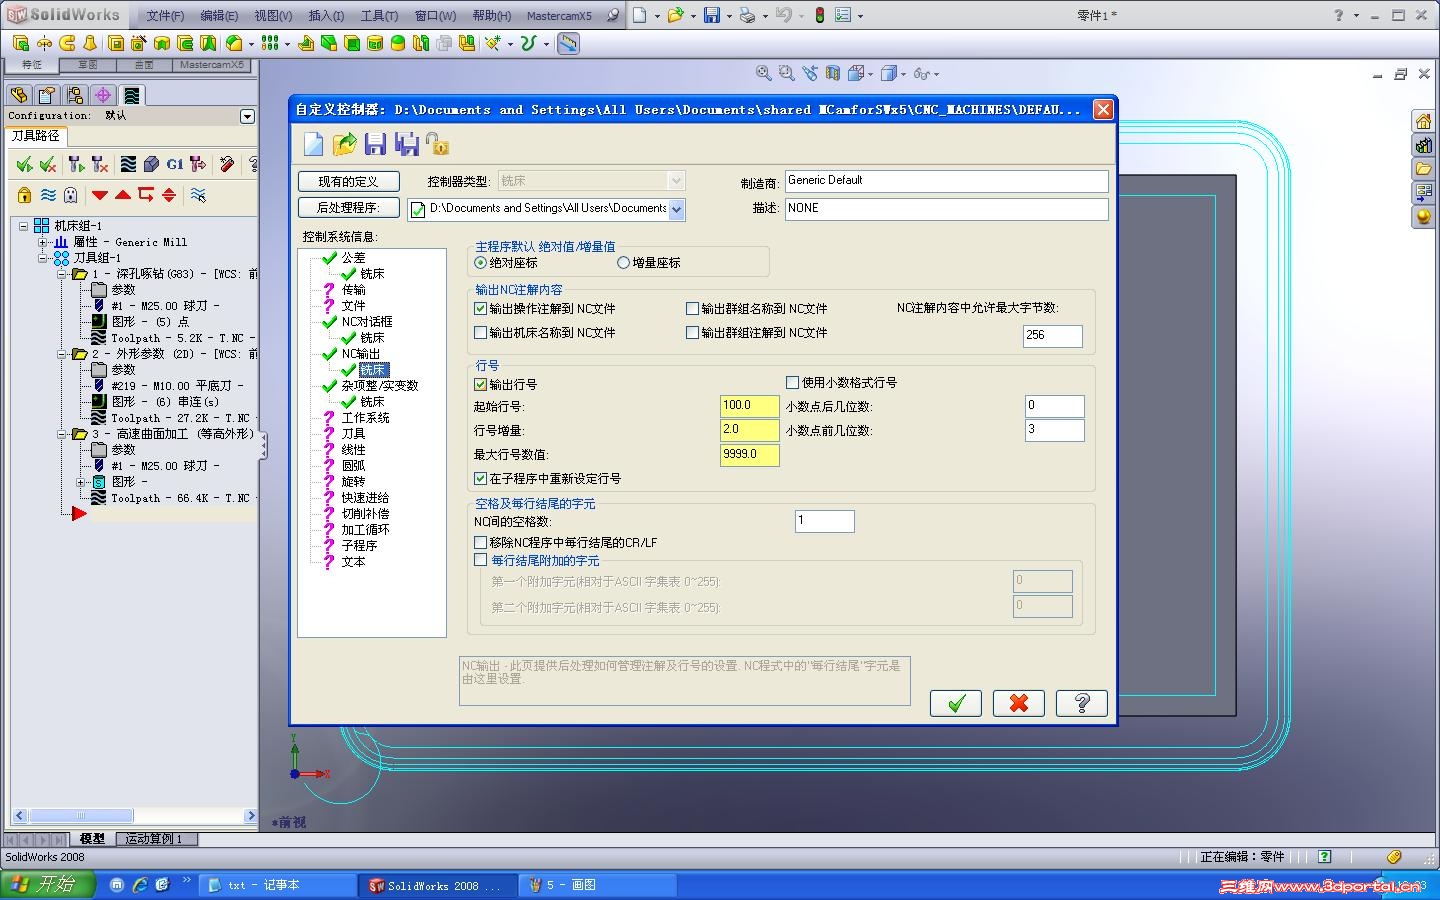Select incremental coordinates radio button (增量座标)
1440x900 pixels.
coord(624,263)
